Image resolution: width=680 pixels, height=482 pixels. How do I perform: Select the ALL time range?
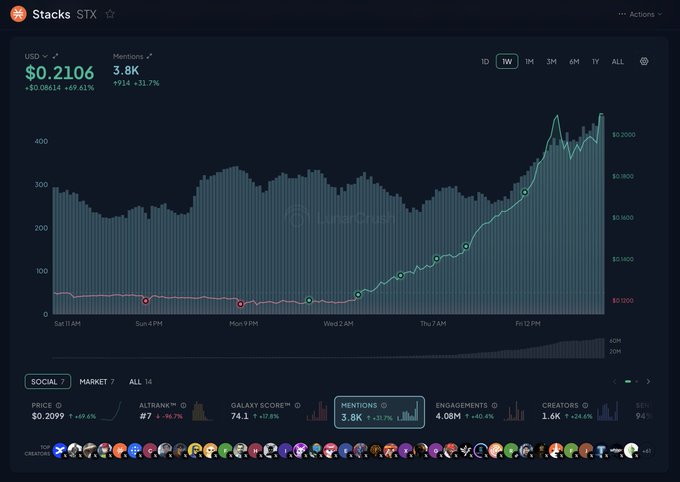point(618,62)
